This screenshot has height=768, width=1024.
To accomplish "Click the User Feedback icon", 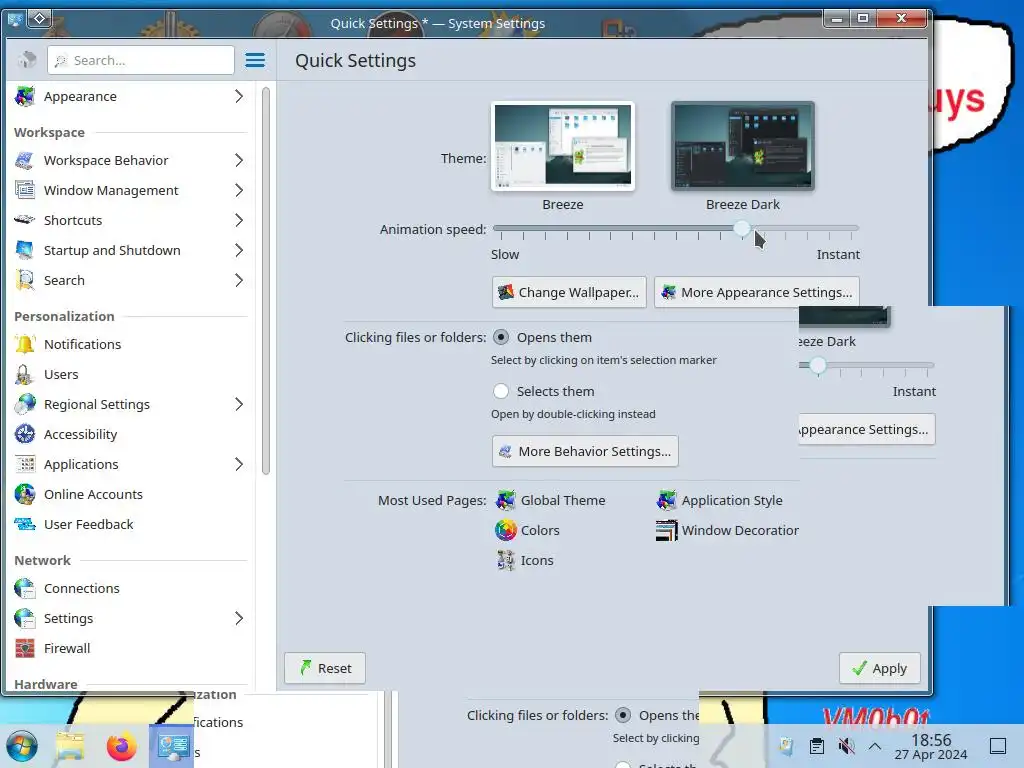I will coord(25,524).
